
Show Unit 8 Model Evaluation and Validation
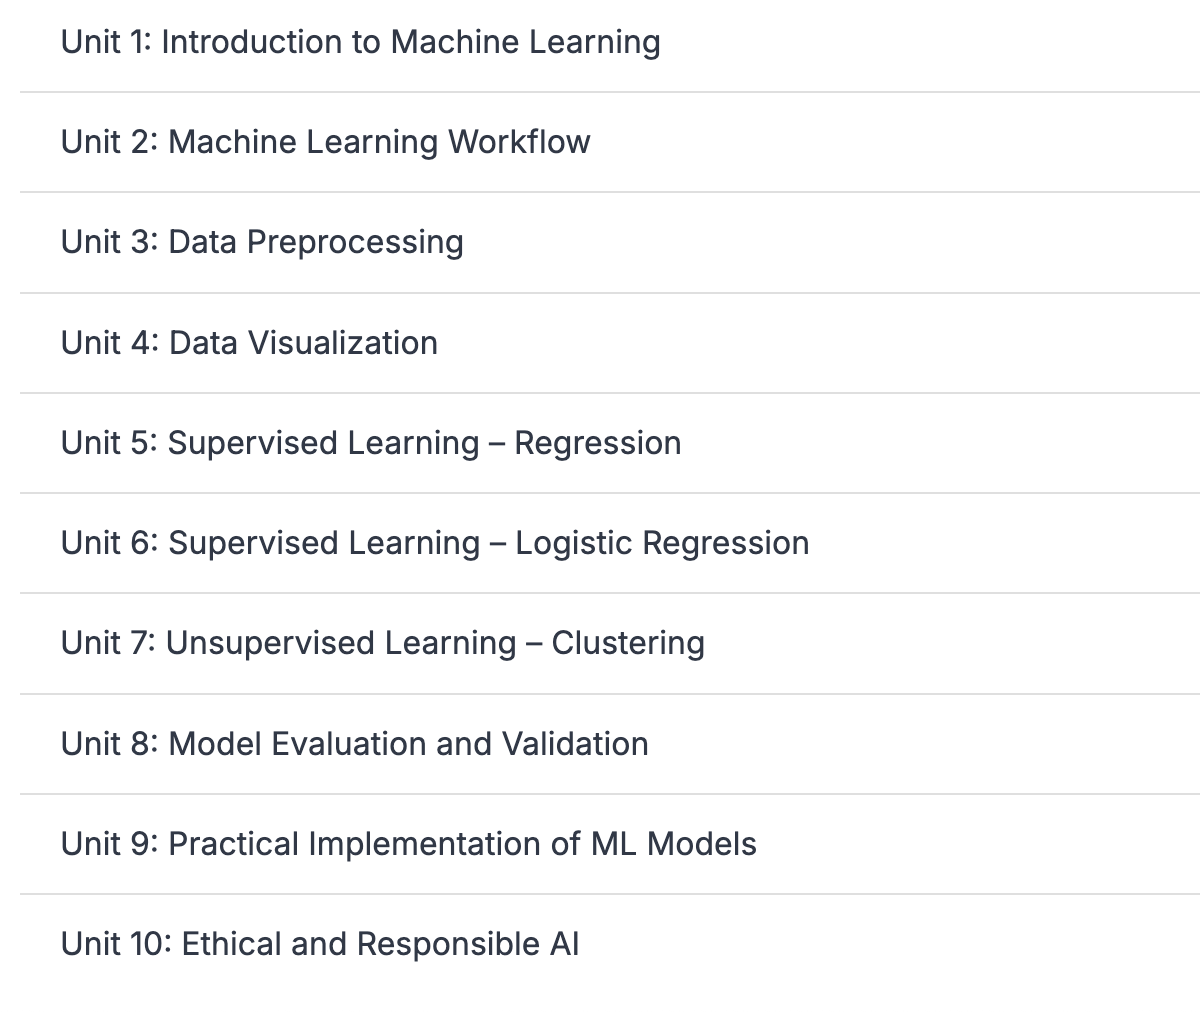[x=354, y=744]
